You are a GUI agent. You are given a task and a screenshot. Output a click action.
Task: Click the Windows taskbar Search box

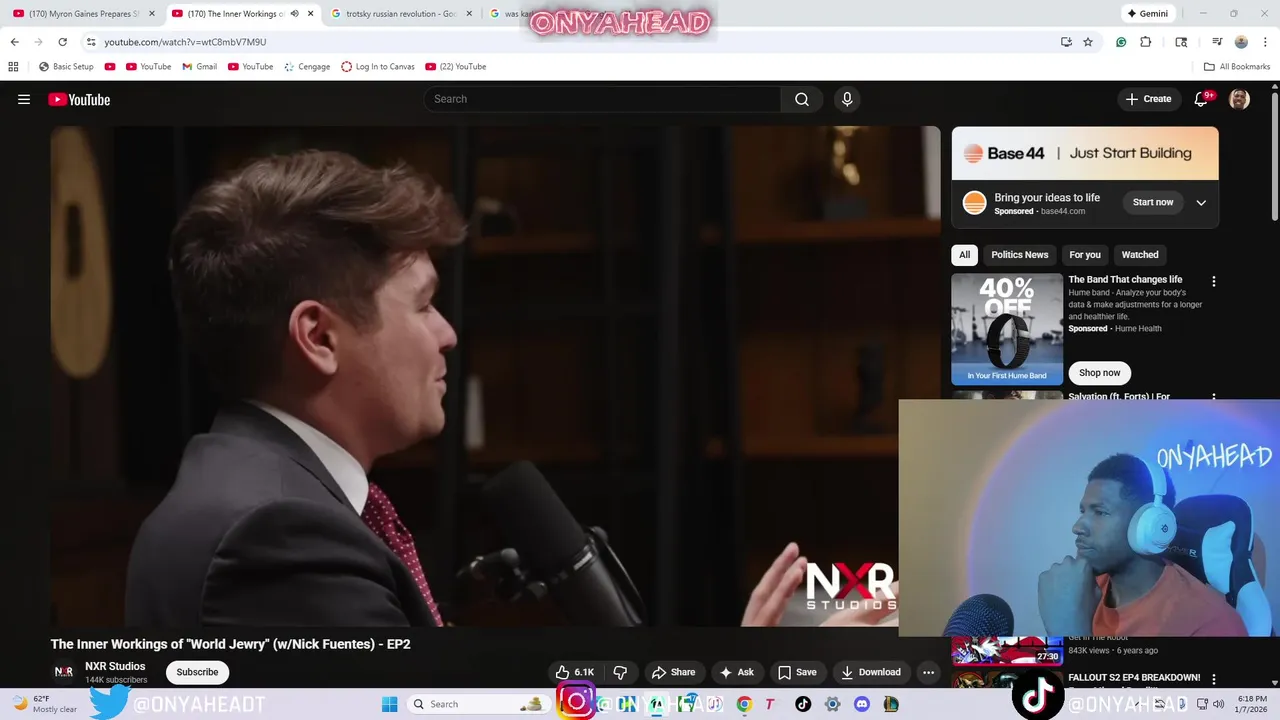click(x=477, y=704)
